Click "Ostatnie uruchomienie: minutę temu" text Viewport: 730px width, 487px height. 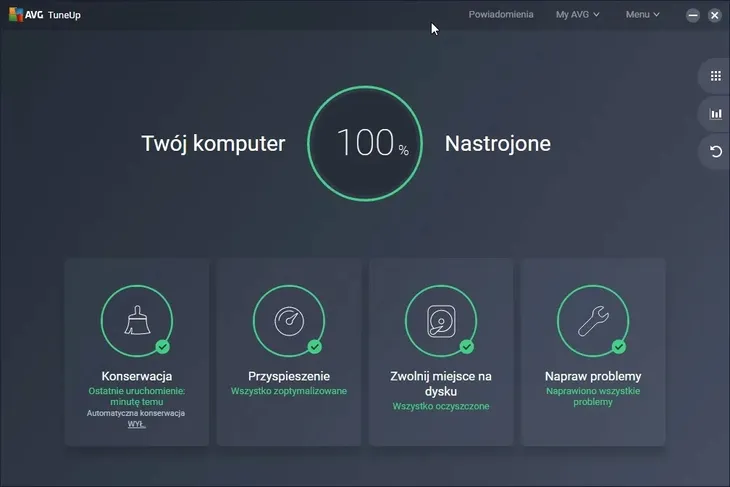point(137,396)
